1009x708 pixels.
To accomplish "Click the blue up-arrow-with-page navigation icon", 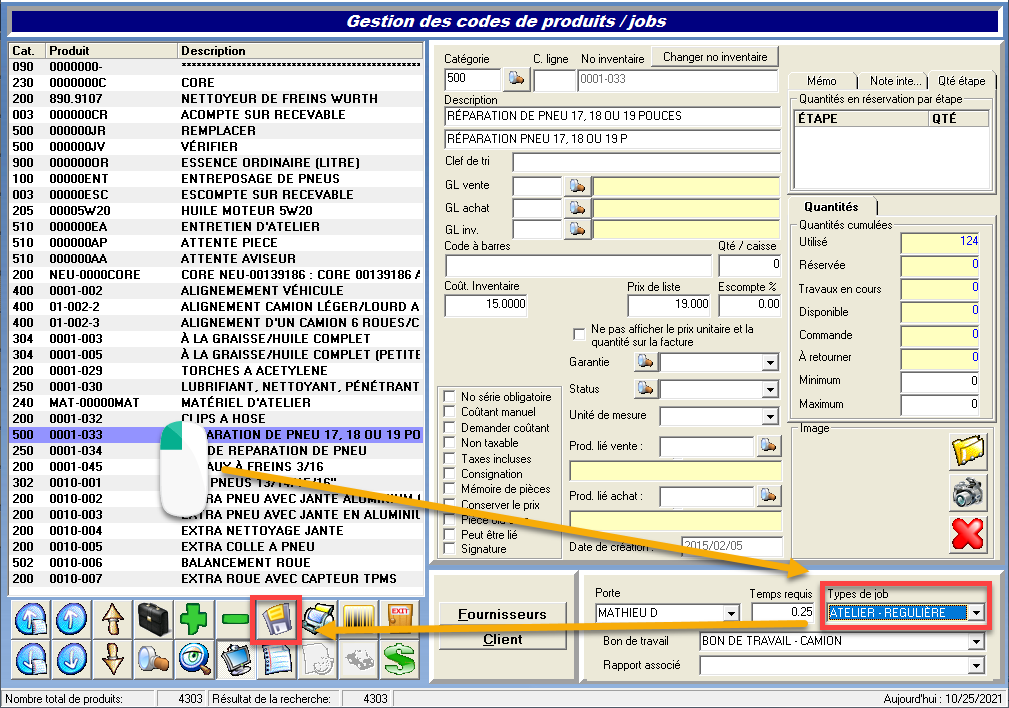I will point(31,620).
